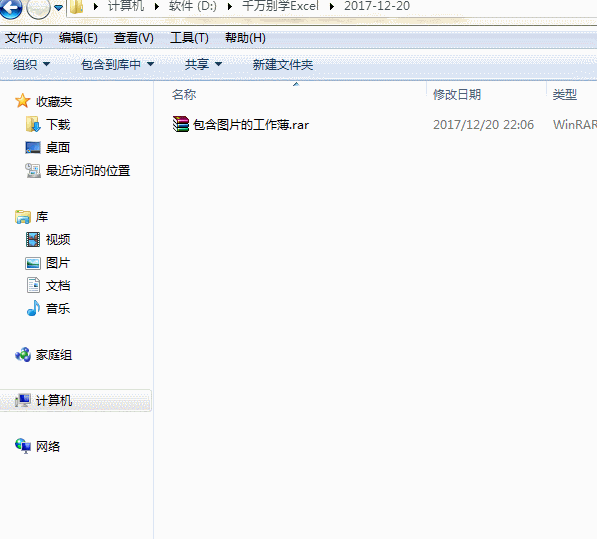Click the Forward navigation arrow button
The height and width of the screenshot is (539, 597).
38,8
